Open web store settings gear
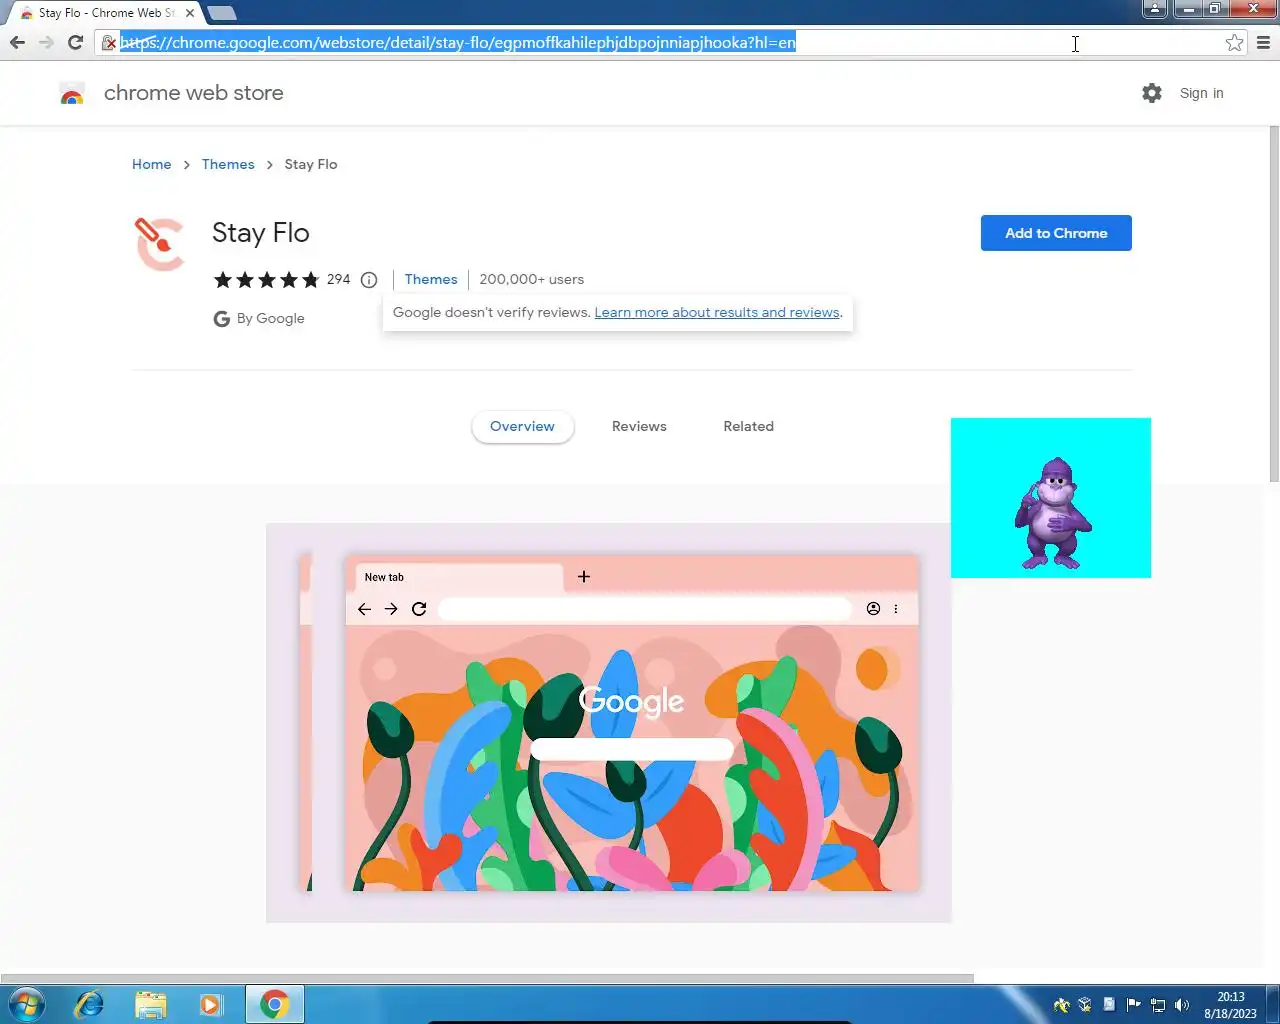This screenshot has height=1024, width=1280. [1152, 93]
